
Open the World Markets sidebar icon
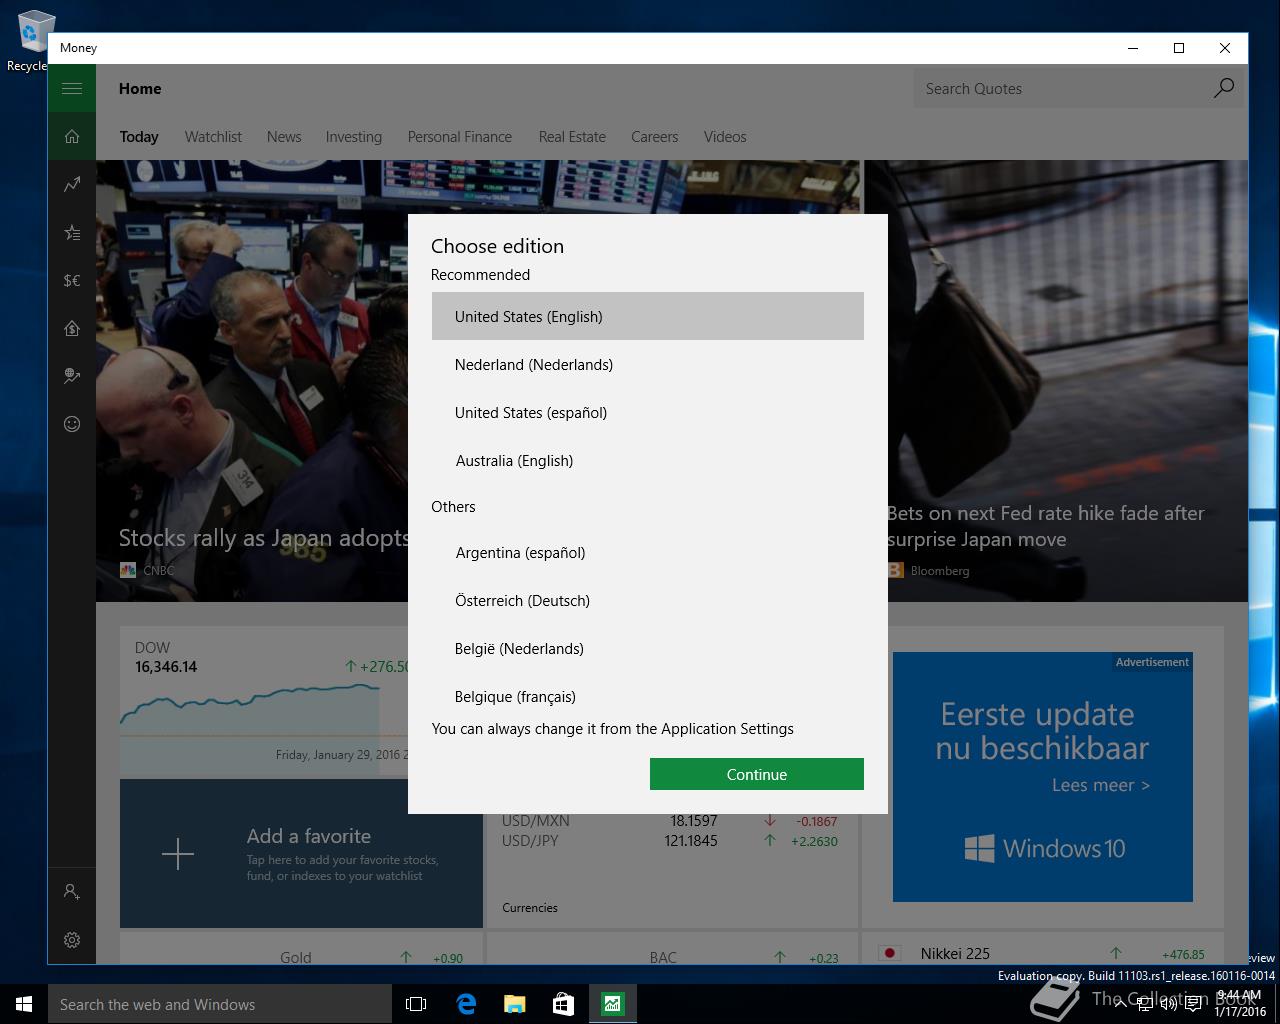72,377
